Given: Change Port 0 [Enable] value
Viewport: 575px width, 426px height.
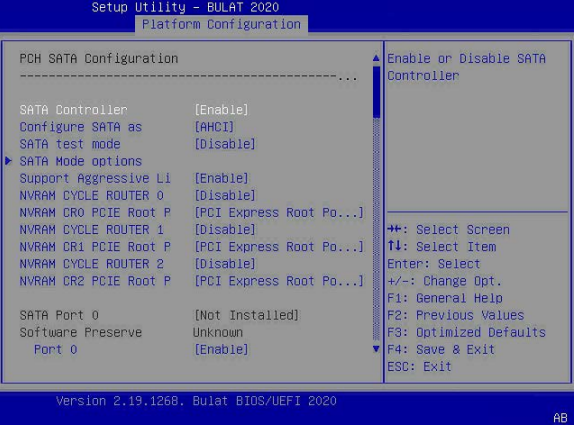Looking at the screenshot, I should click(221, 349).
